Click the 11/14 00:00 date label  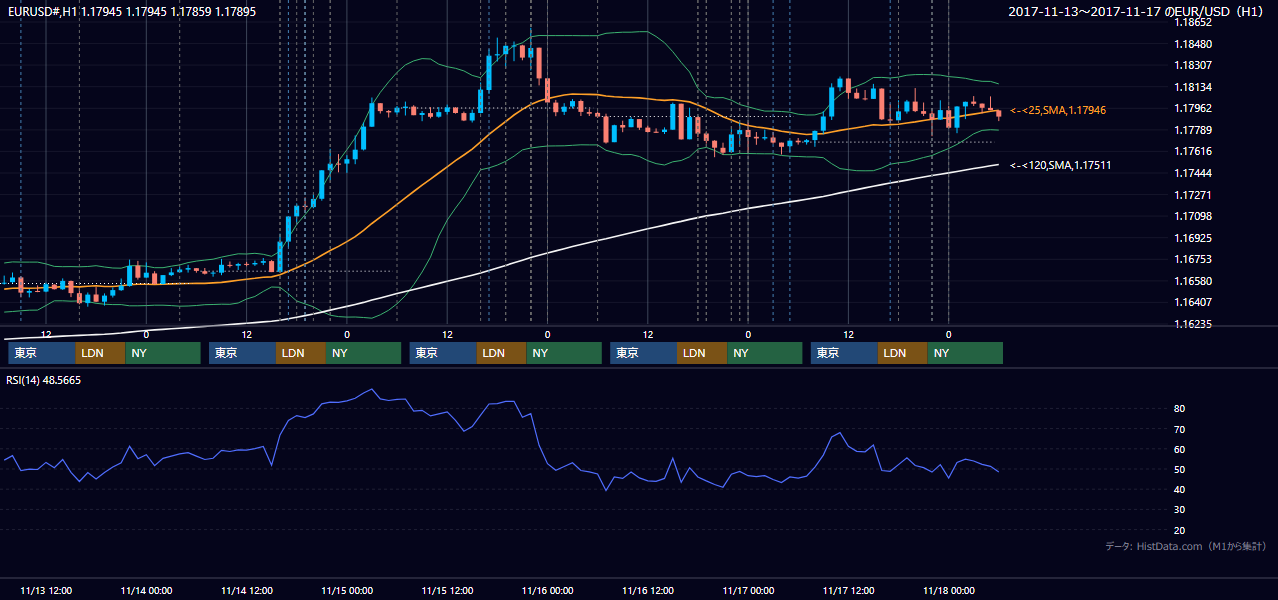click(146, 590)
